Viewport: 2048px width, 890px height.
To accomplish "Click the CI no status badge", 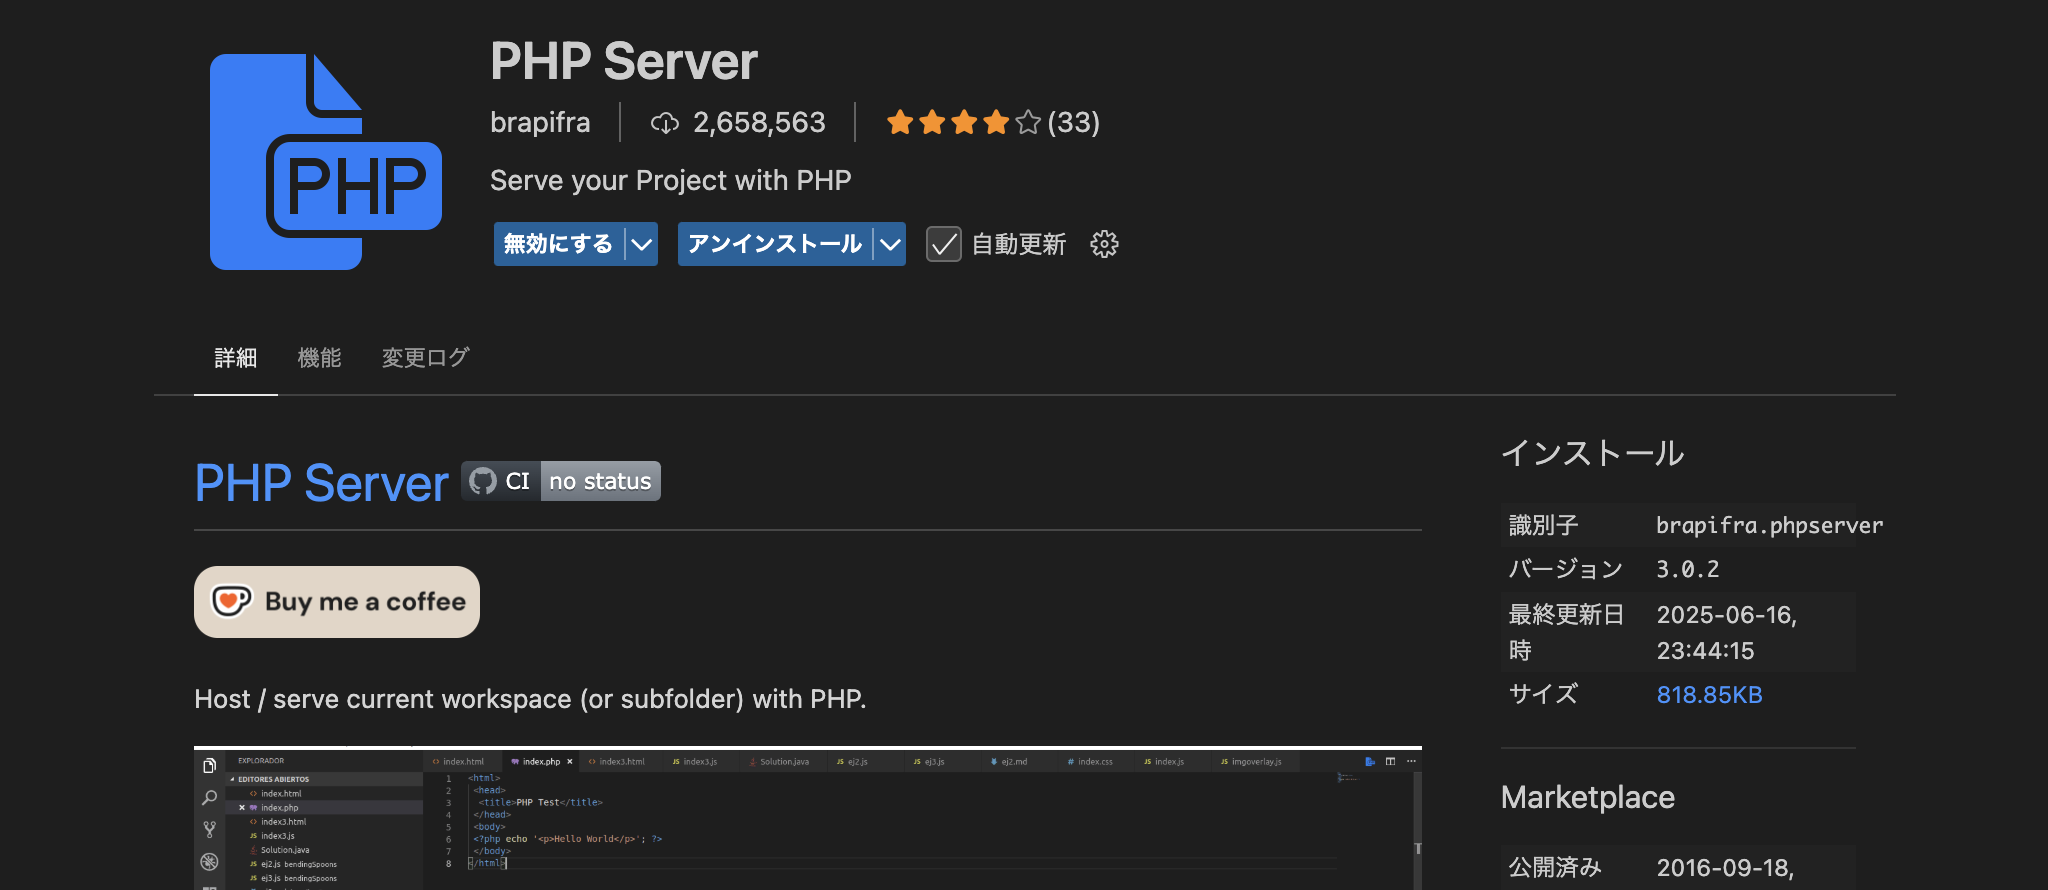I will pyautogui.click(x=561, y=481).
